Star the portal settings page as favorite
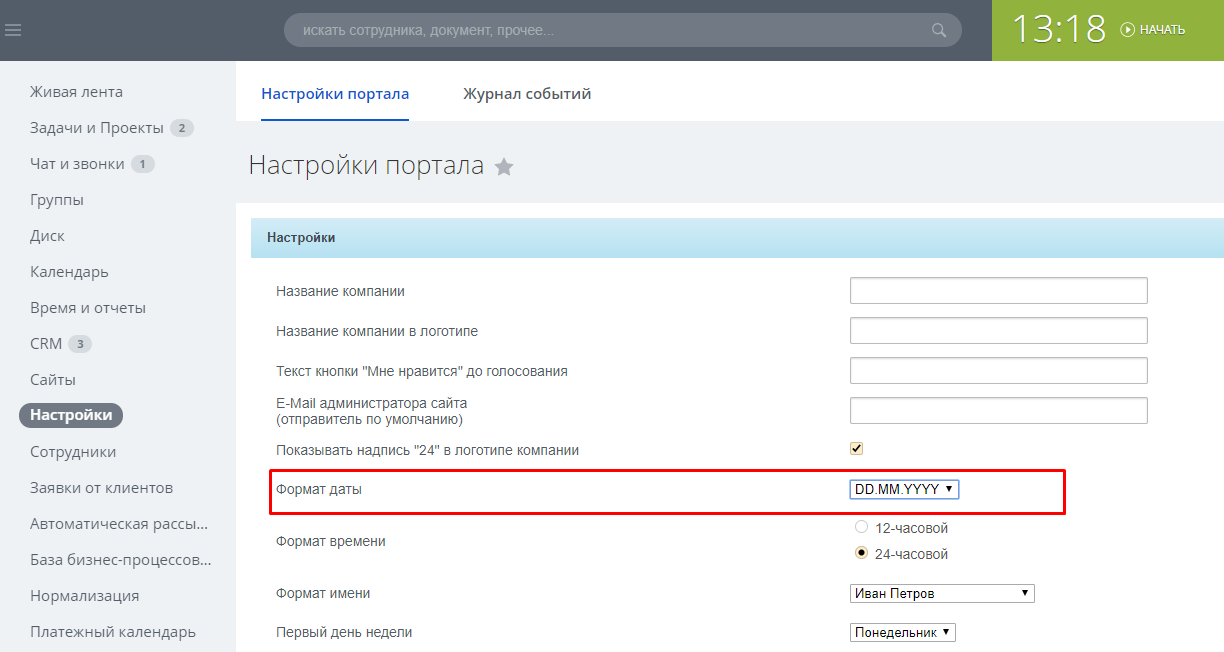1224x652 pixels. click(x=504, y=167)
